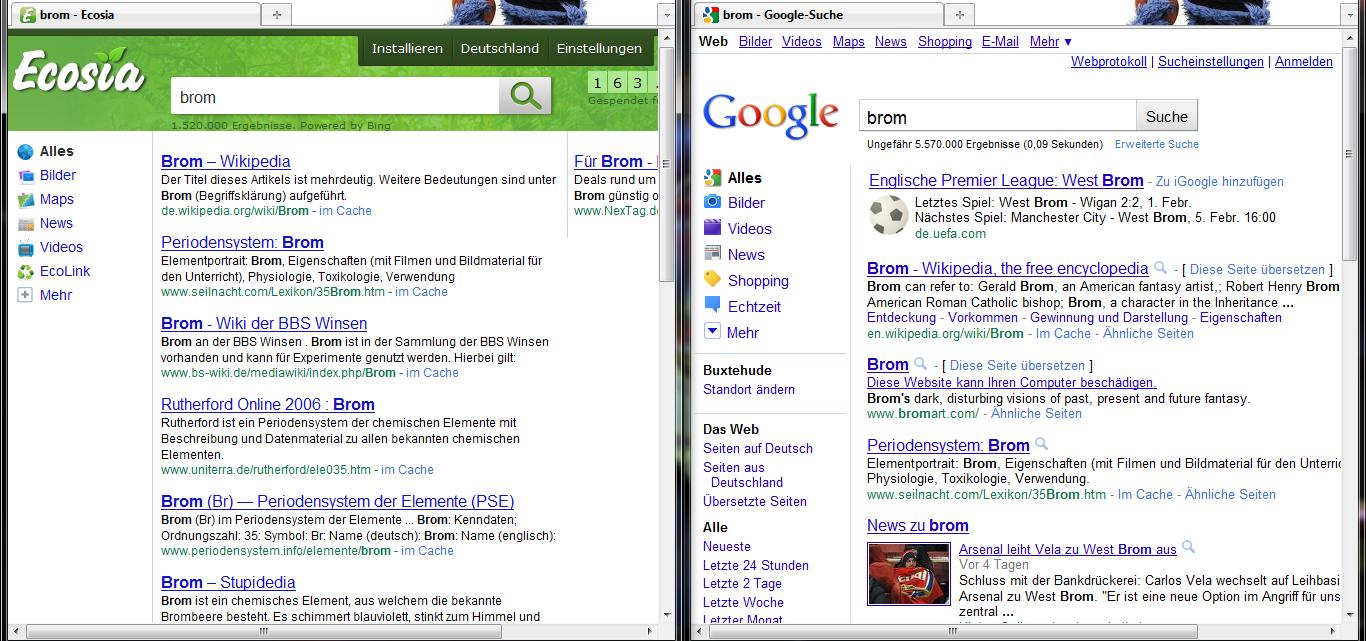Open Maps in Google top navigation
Image resolution: width=1366 pixels, height=641 pixels.
[848, 41]
